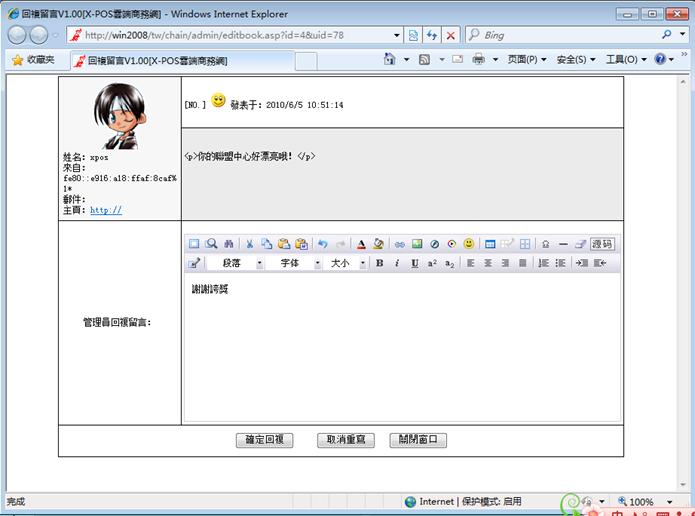Click the find binoculars icon in editor
This screenshot has width=695, height=516.
click(228, 244)
